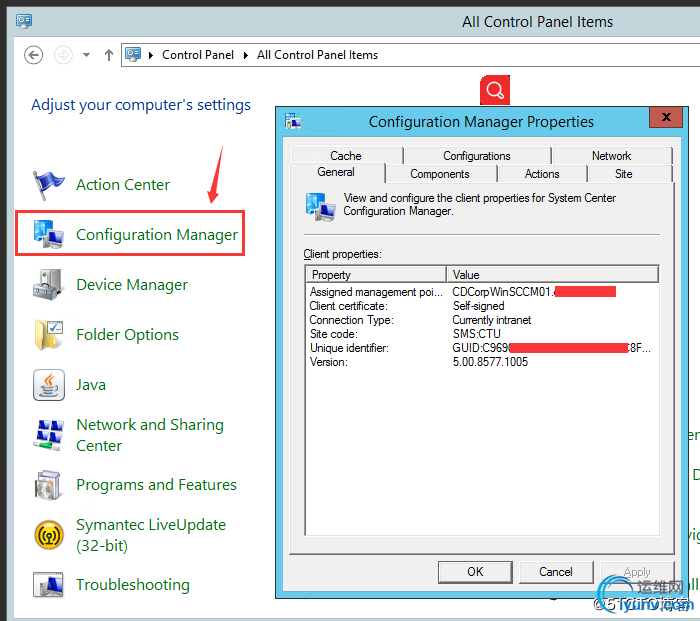The width and height of the screenshot is (700, 621).
Task: Switch to the Configurations tab
Action: pyautogui.click(x=477, y=155)
